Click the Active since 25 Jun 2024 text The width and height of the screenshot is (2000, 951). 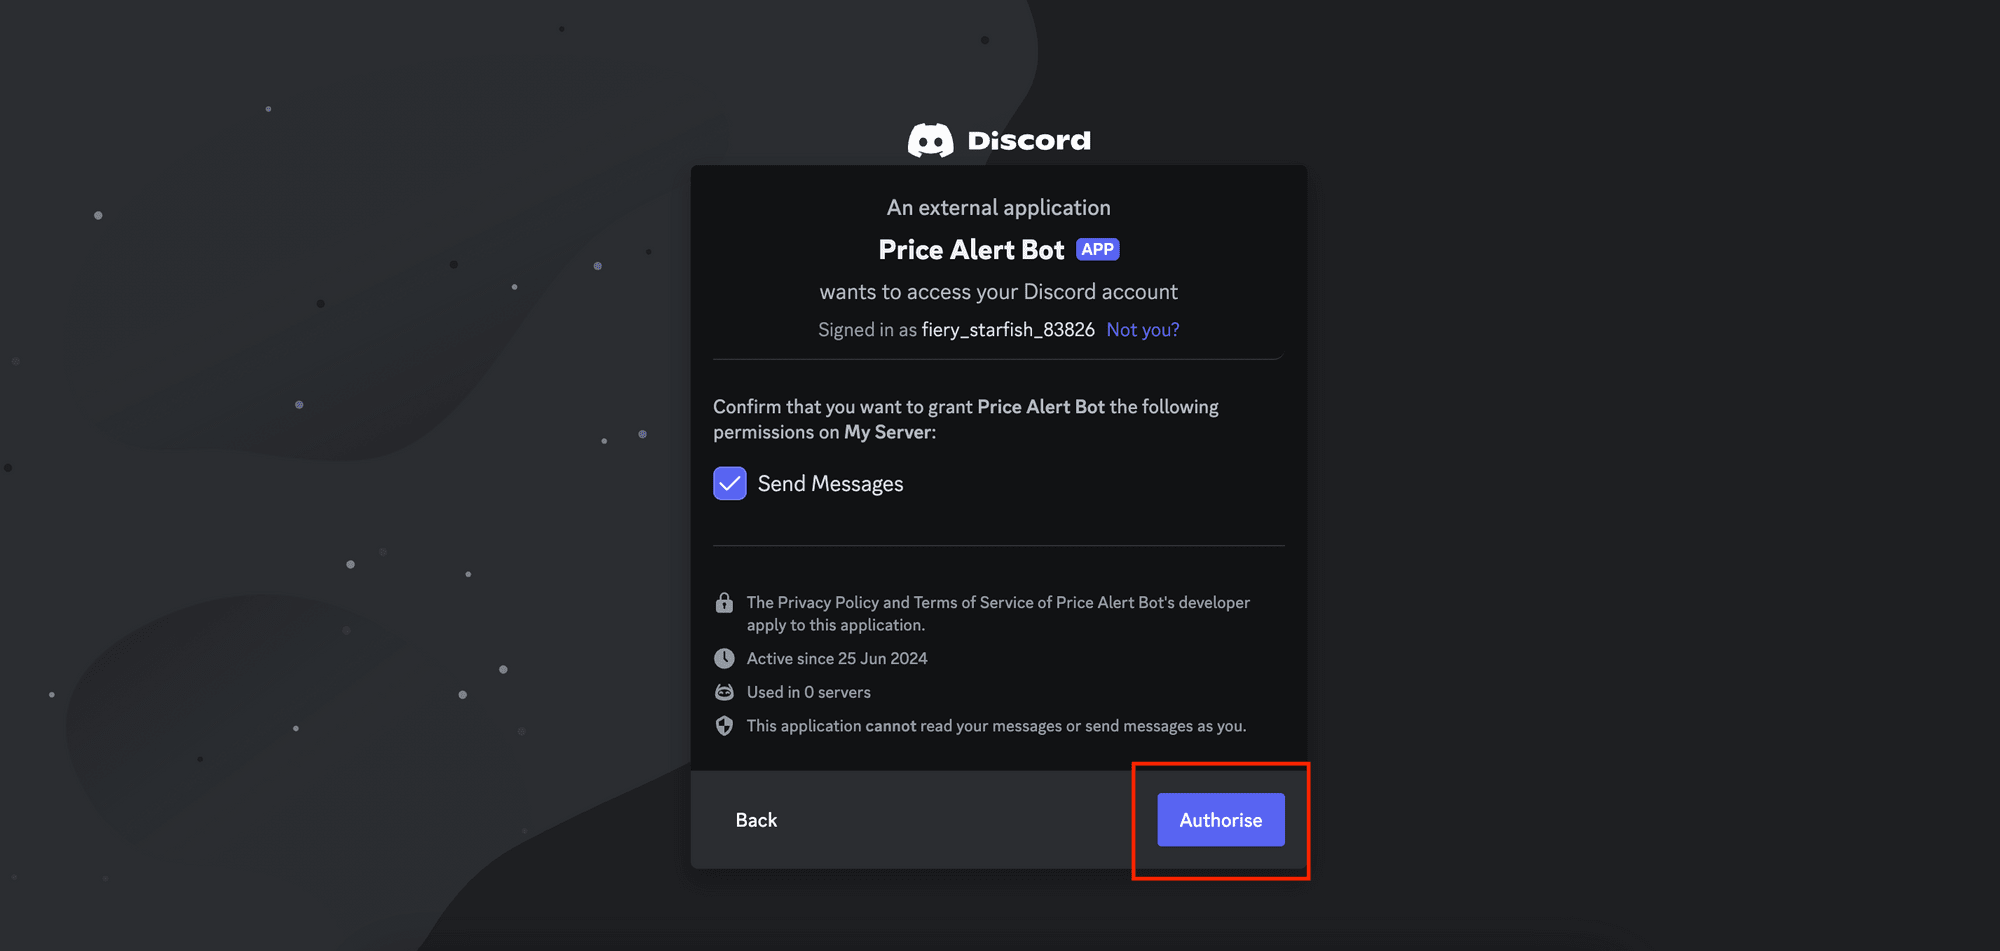[836, 658]
